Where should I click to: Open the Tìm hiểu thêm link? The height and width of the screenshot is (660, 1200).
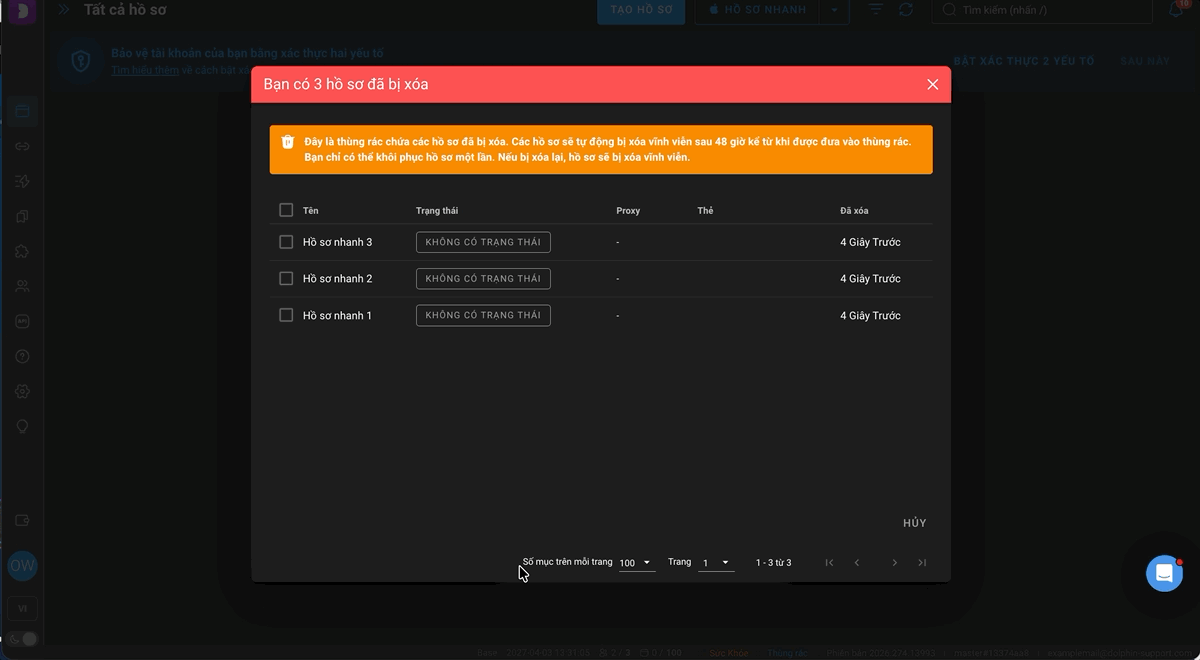coord(145,70)
